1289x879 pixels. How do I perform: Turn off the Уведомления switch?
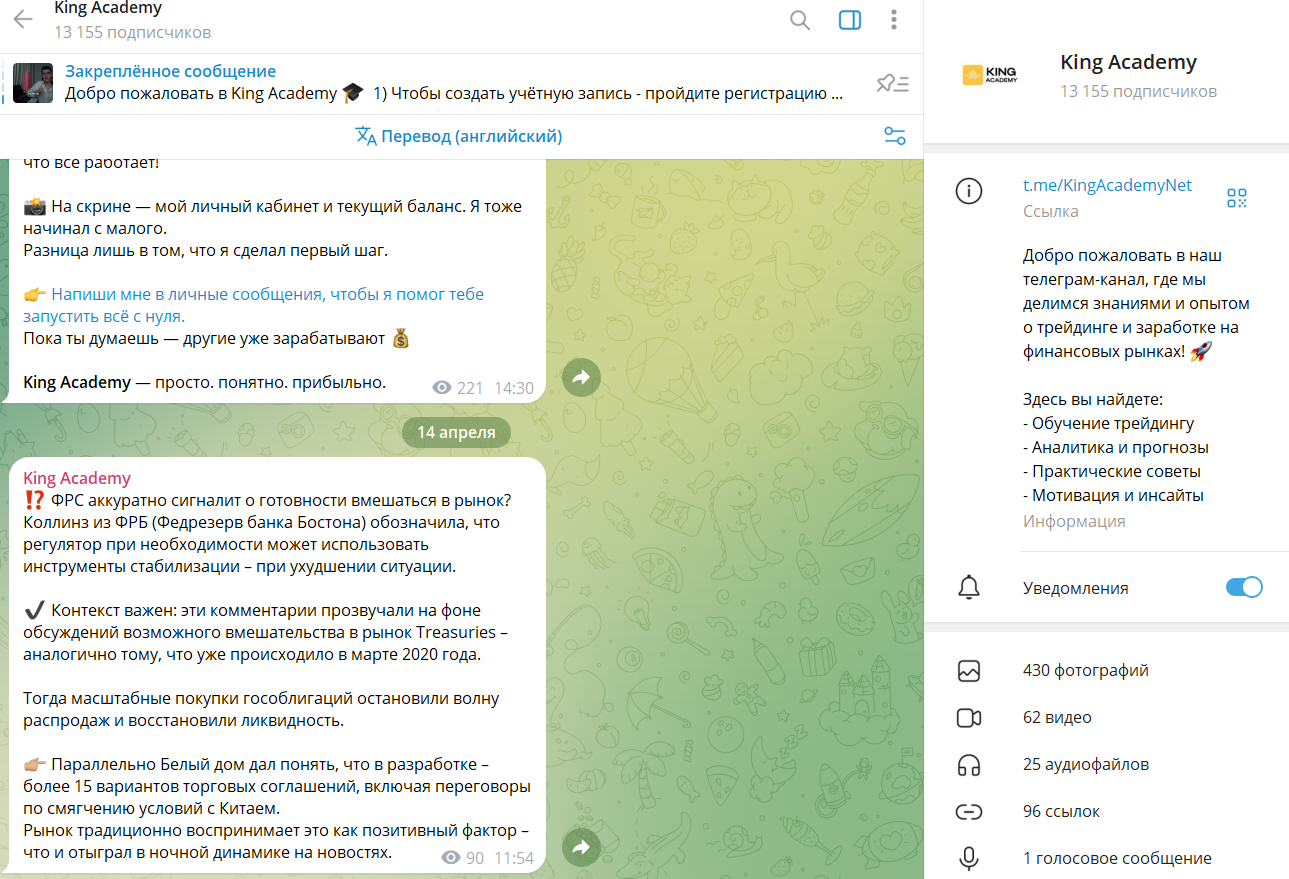[1244, 587]
